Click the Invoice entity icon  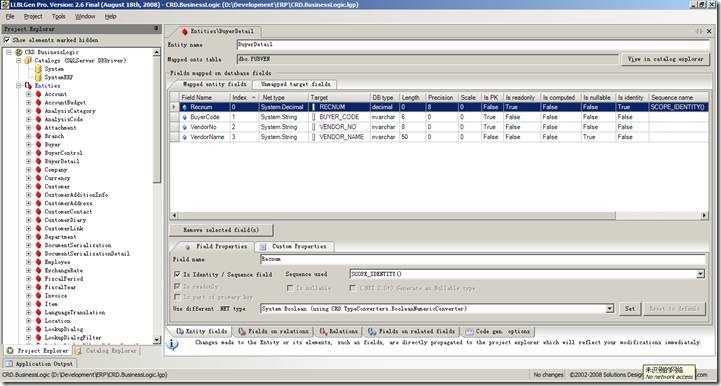[x=39, y=295]
